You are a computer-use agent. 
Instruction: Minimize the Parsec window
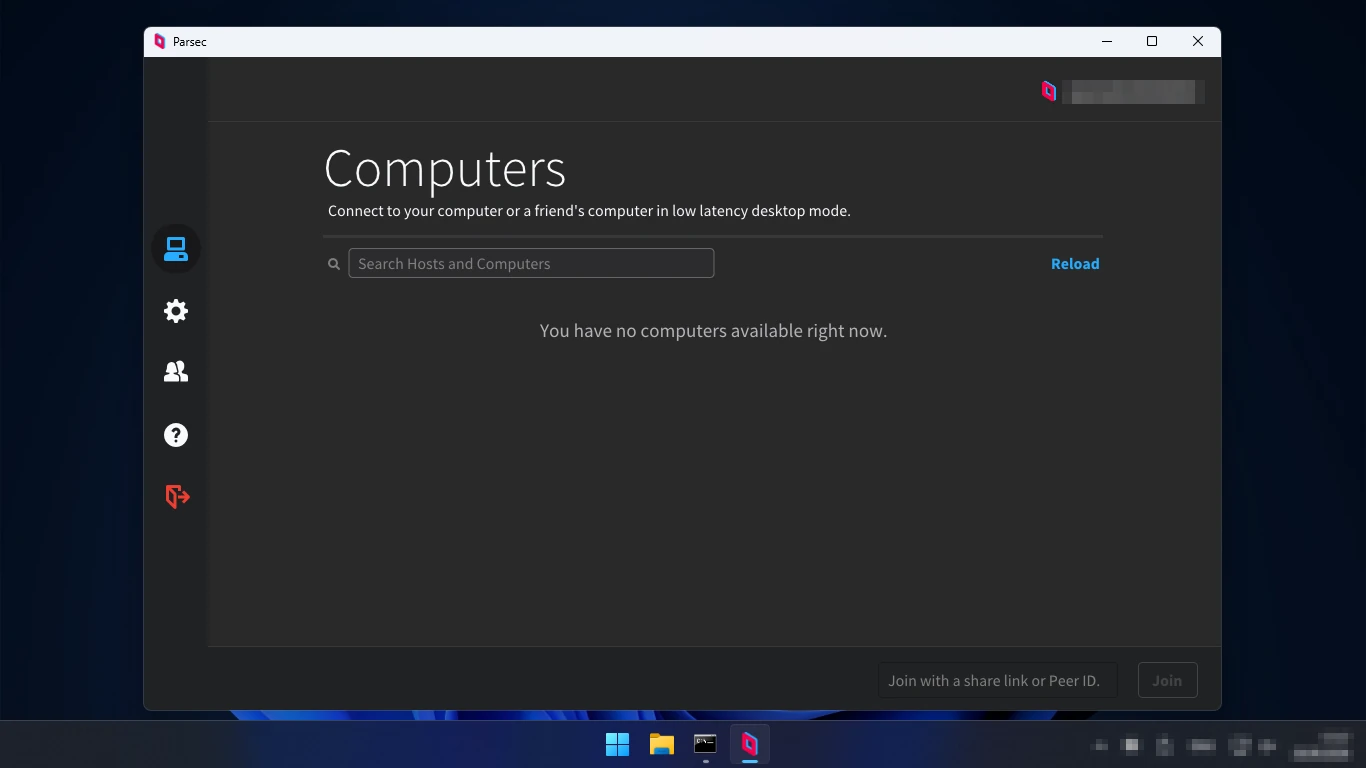click(x=1107, y=42)
